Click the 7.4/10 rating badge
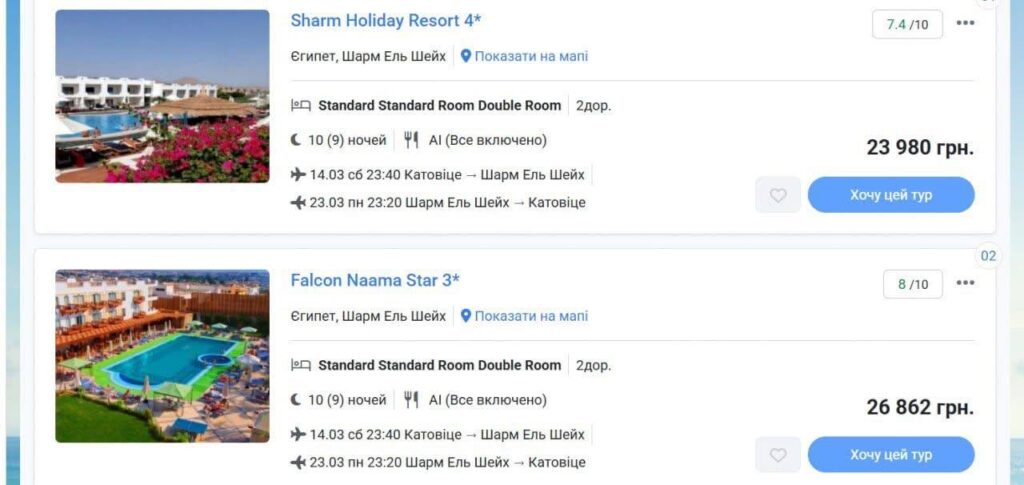The width and height of the screenshot is (1024, 485). [x=907, y=24]
